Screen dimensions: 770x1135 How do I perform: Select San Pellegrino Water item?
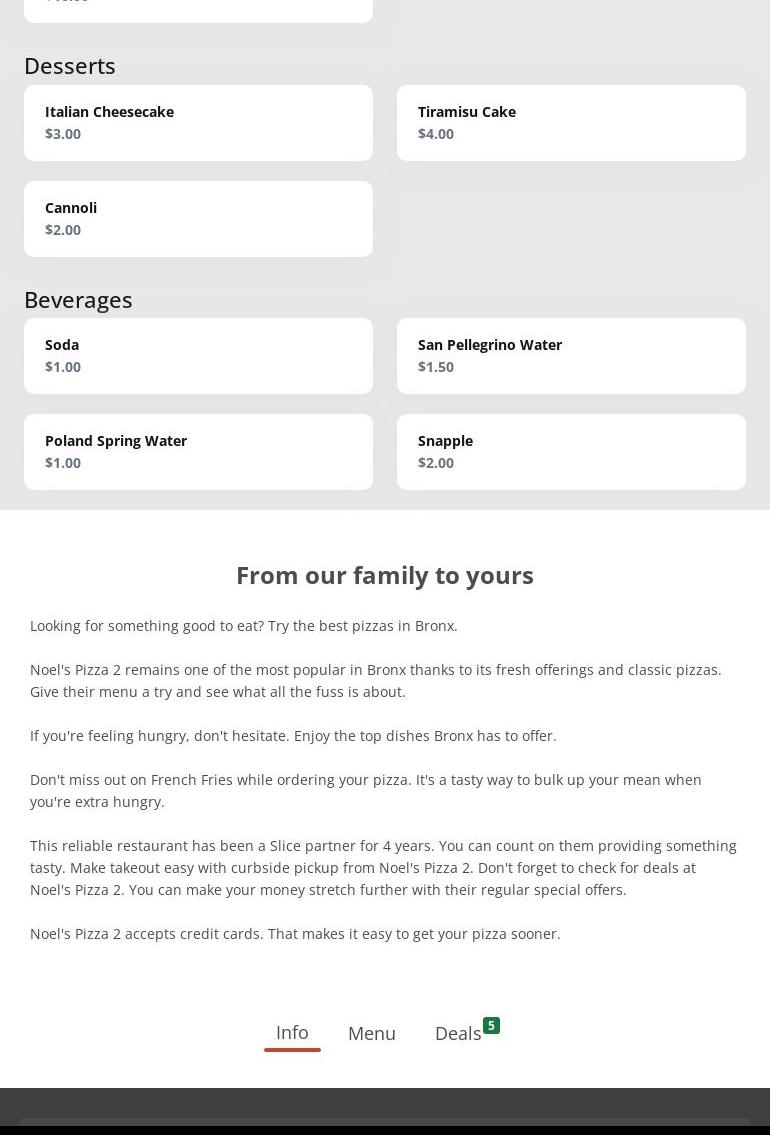(x=571, y=356)
